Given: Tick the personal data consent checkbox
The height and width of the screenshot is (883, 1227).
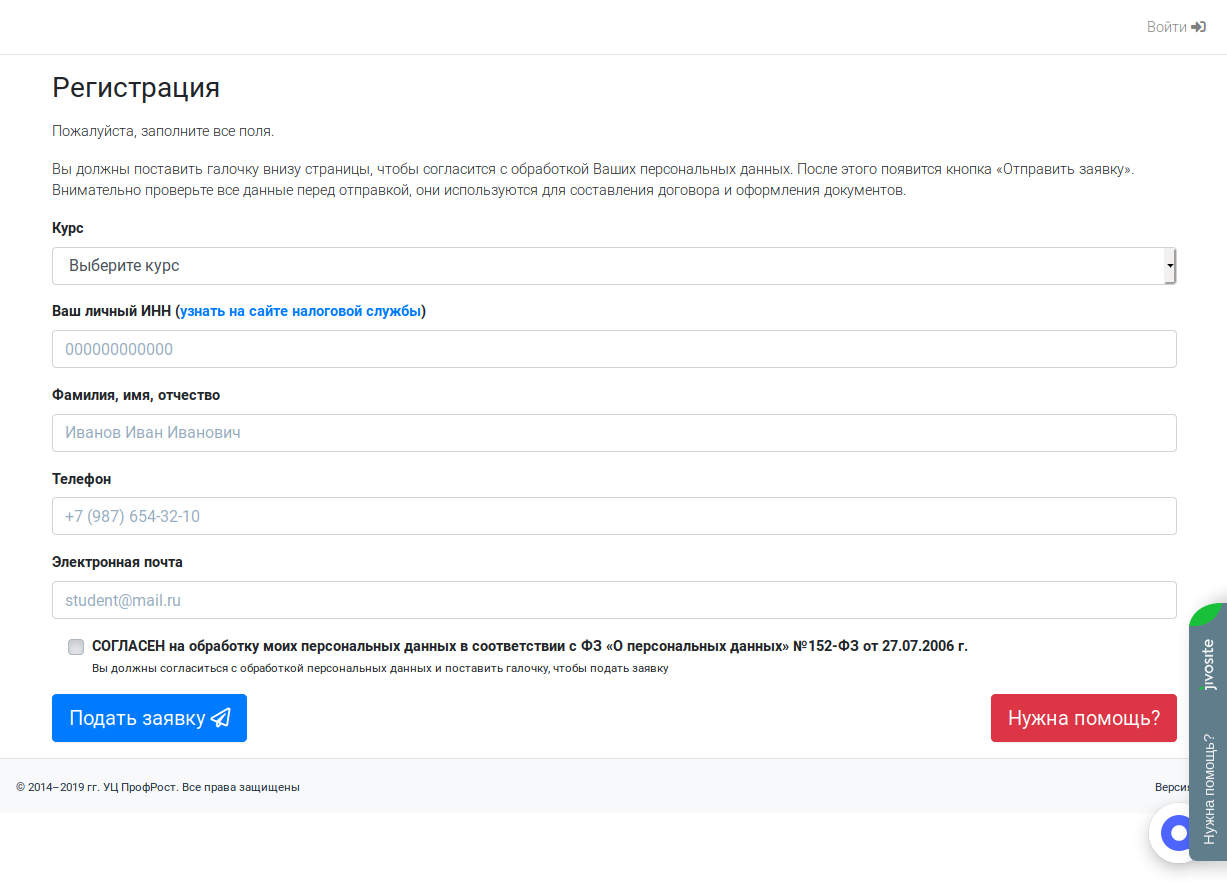Looking at the screenshot, I should (76, 647).
